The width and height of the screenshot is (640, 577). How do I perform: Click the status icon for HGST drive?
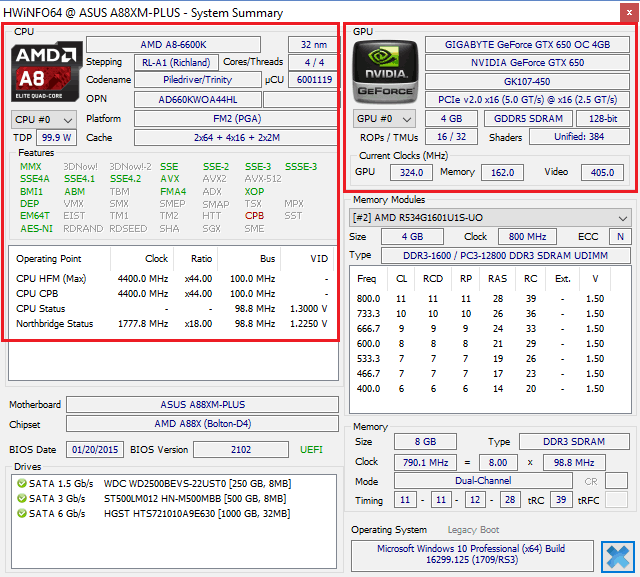click(22, 513)
